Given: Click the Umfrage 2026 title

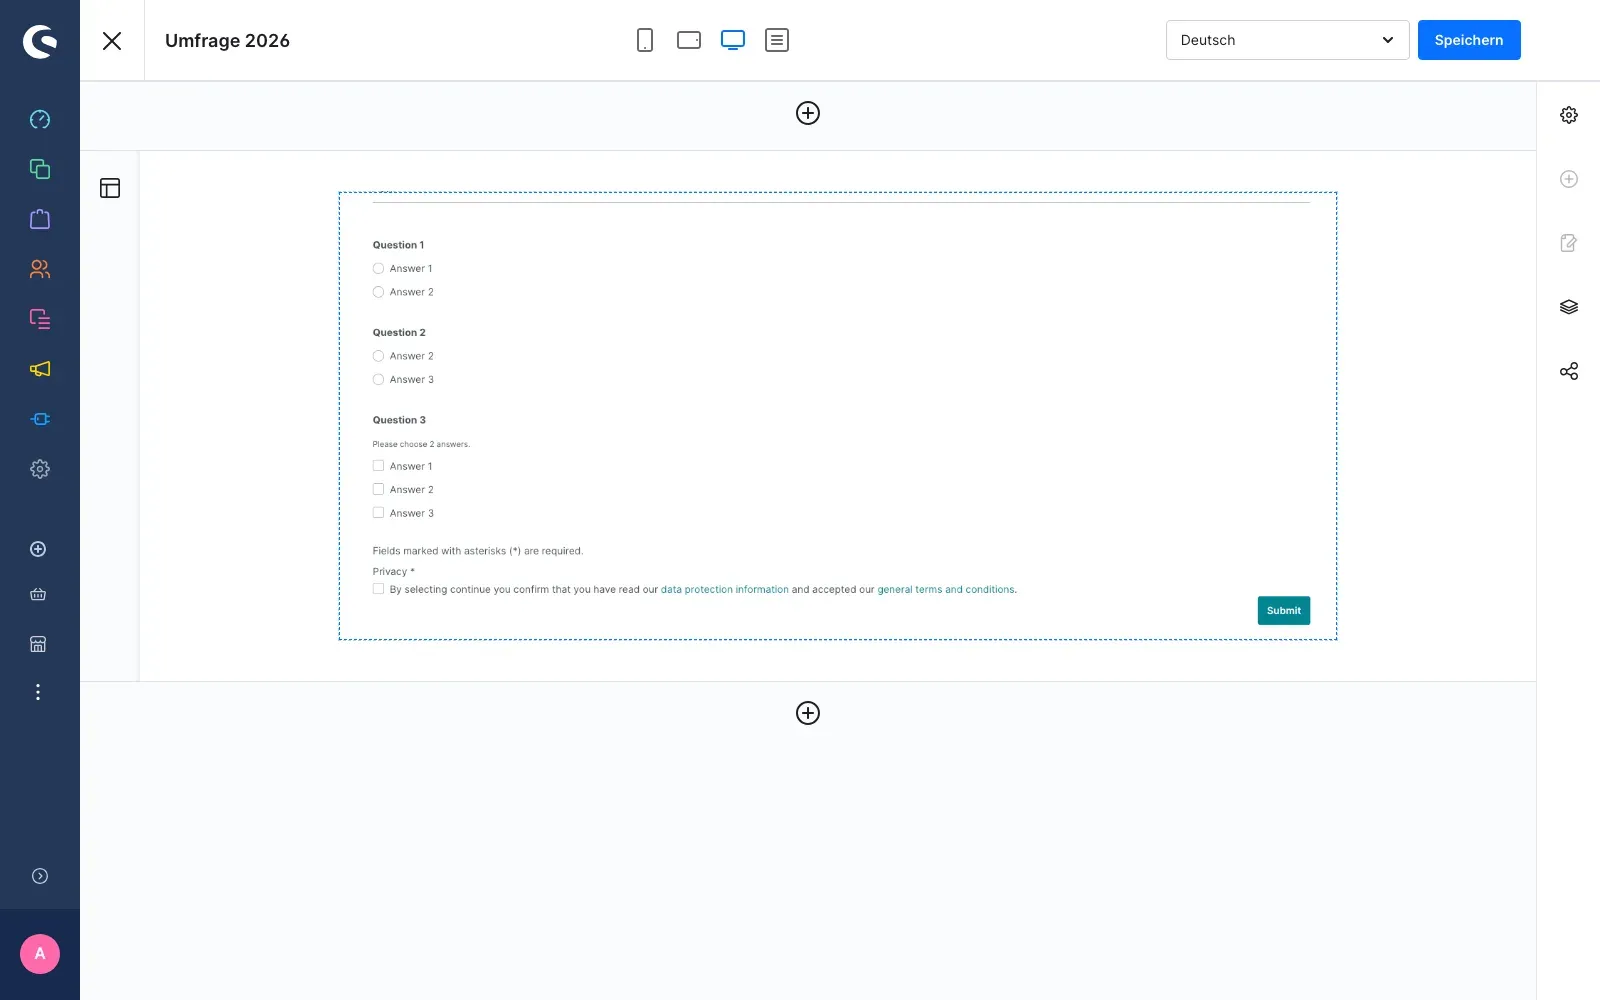Looking at the screenshot, I should 227,41.
